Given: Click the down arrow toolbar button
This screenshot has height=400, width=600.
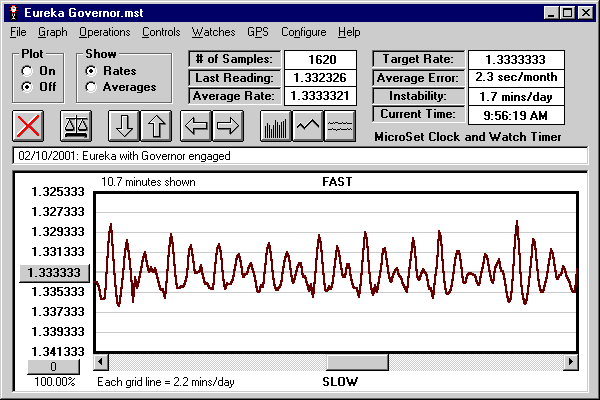Looking at the screenshot, I should pos(124,126).
